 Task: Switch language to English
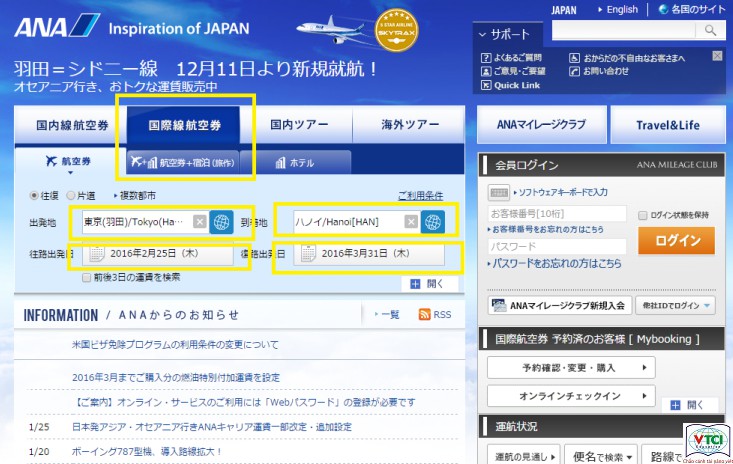point(621,10)
